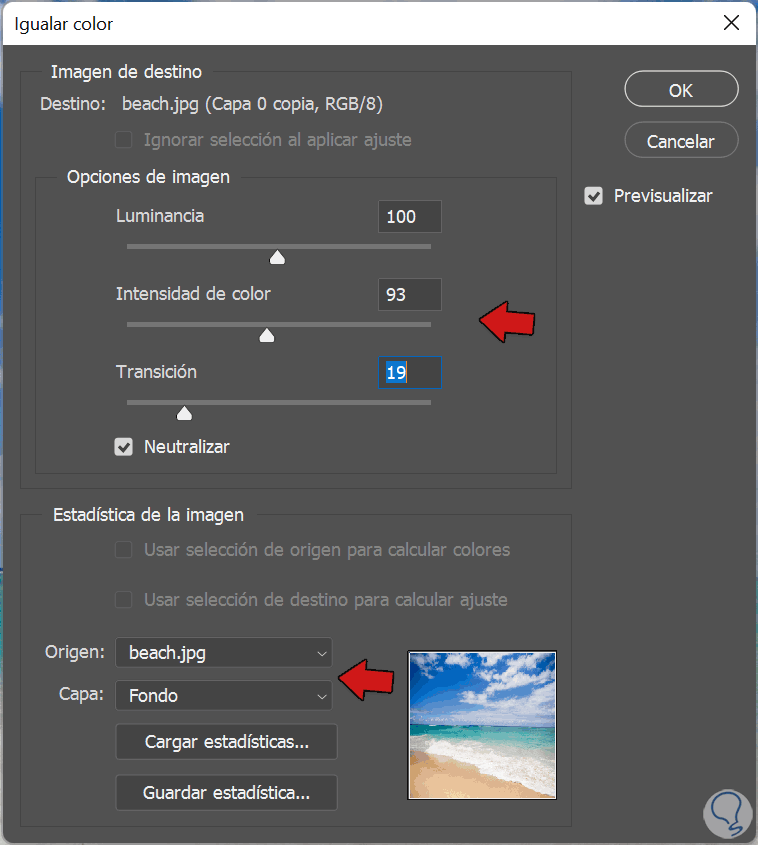Image resolution: width=758 pixels, height=845 pixels.
Task: Open the Origen dropdown showing beach.jpg
Action: point(223,653)
